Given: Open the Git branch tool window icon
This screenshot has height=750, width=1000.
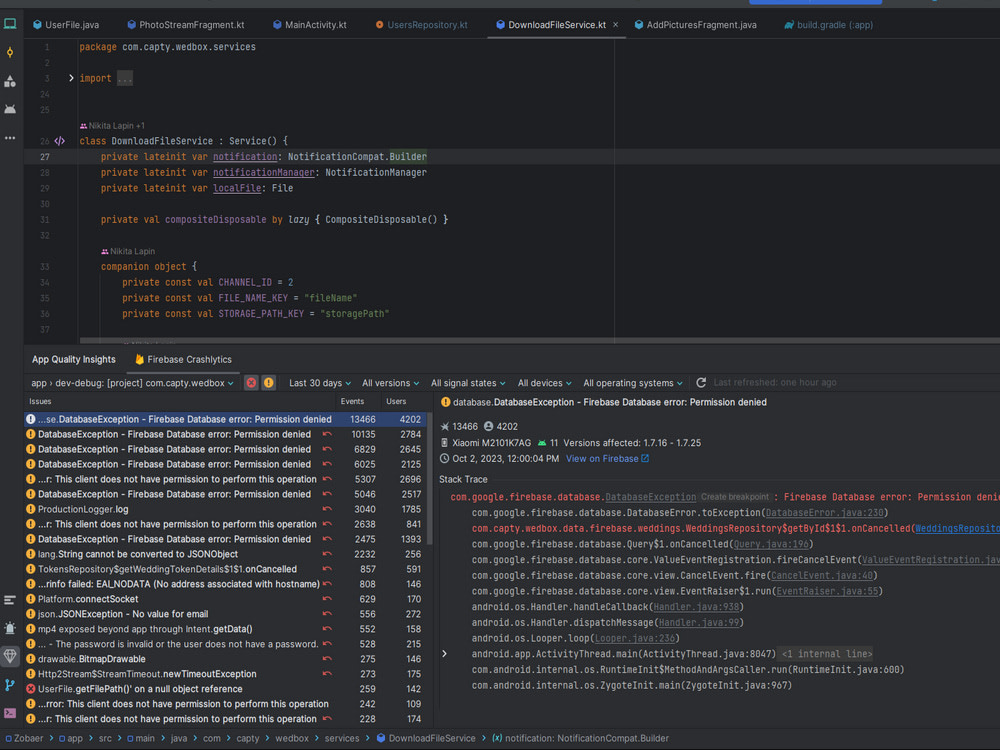Looking at the screenshot, I should pos(10,685).
